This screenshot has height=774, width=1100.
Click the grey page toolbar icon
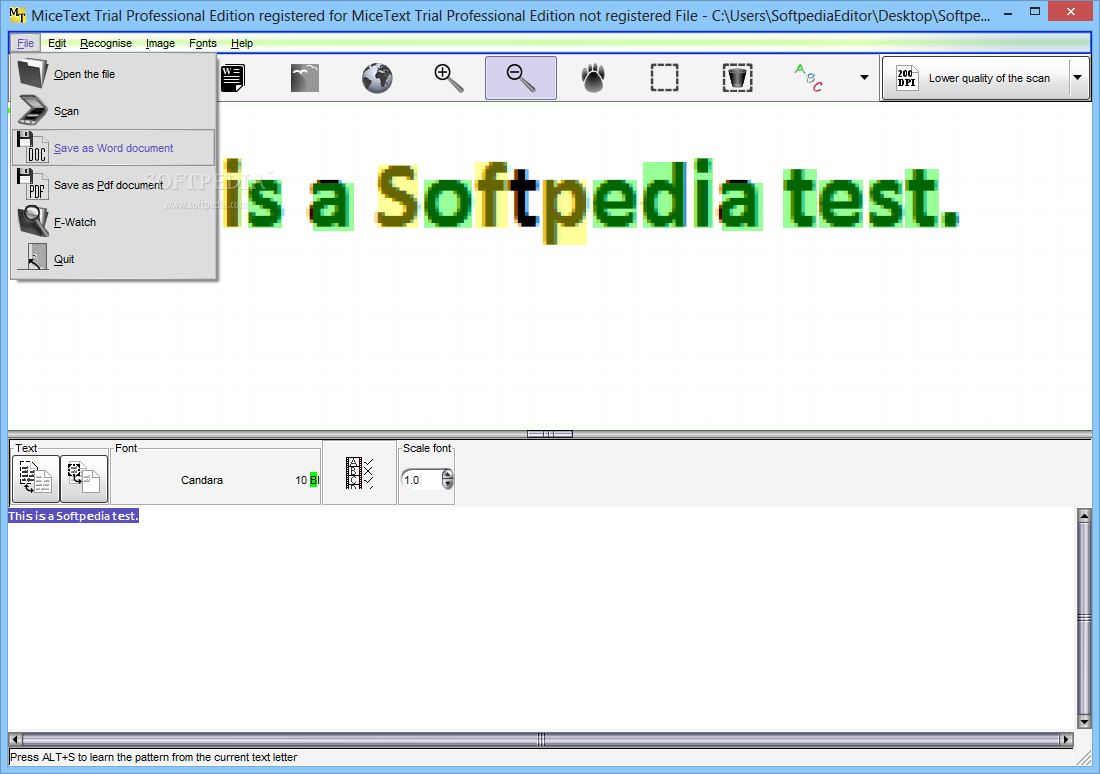click(x=304, y=78)
